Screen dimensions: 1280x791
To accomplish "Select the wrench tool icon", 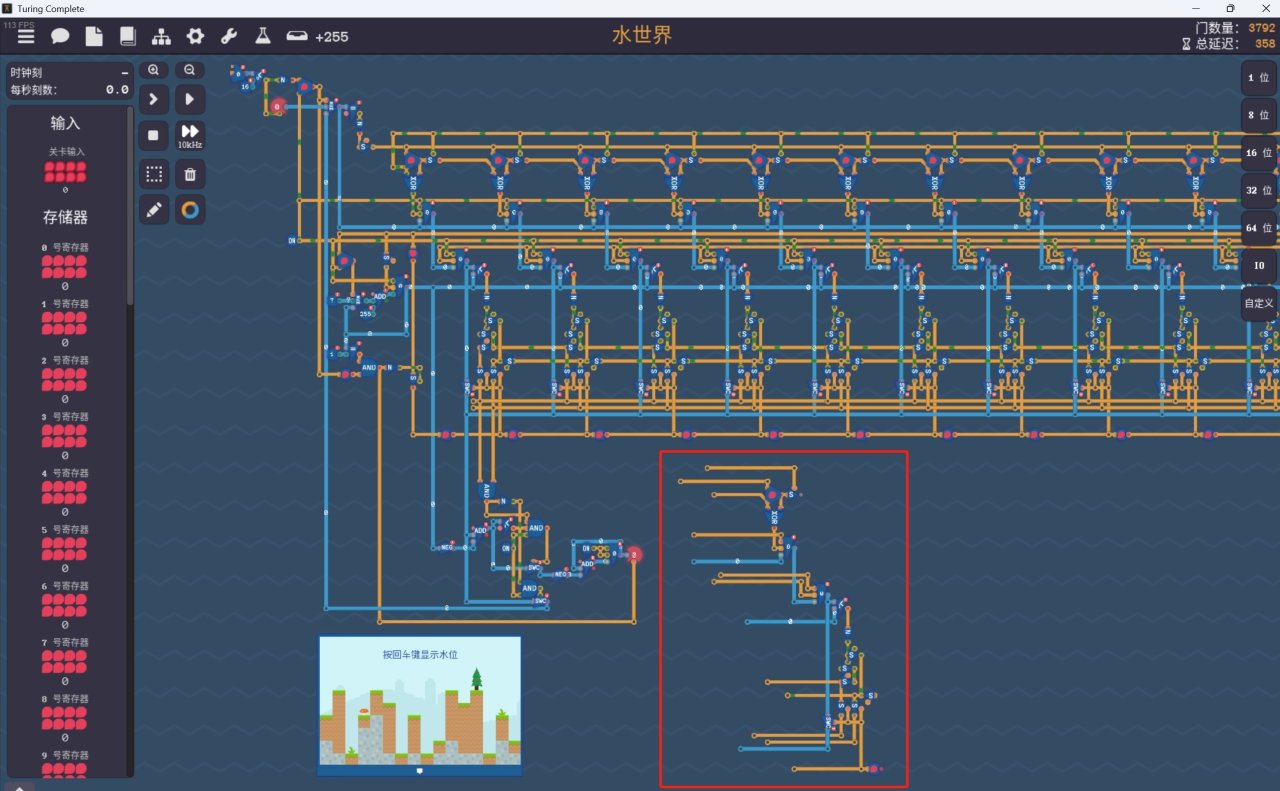I will point(229,36).
